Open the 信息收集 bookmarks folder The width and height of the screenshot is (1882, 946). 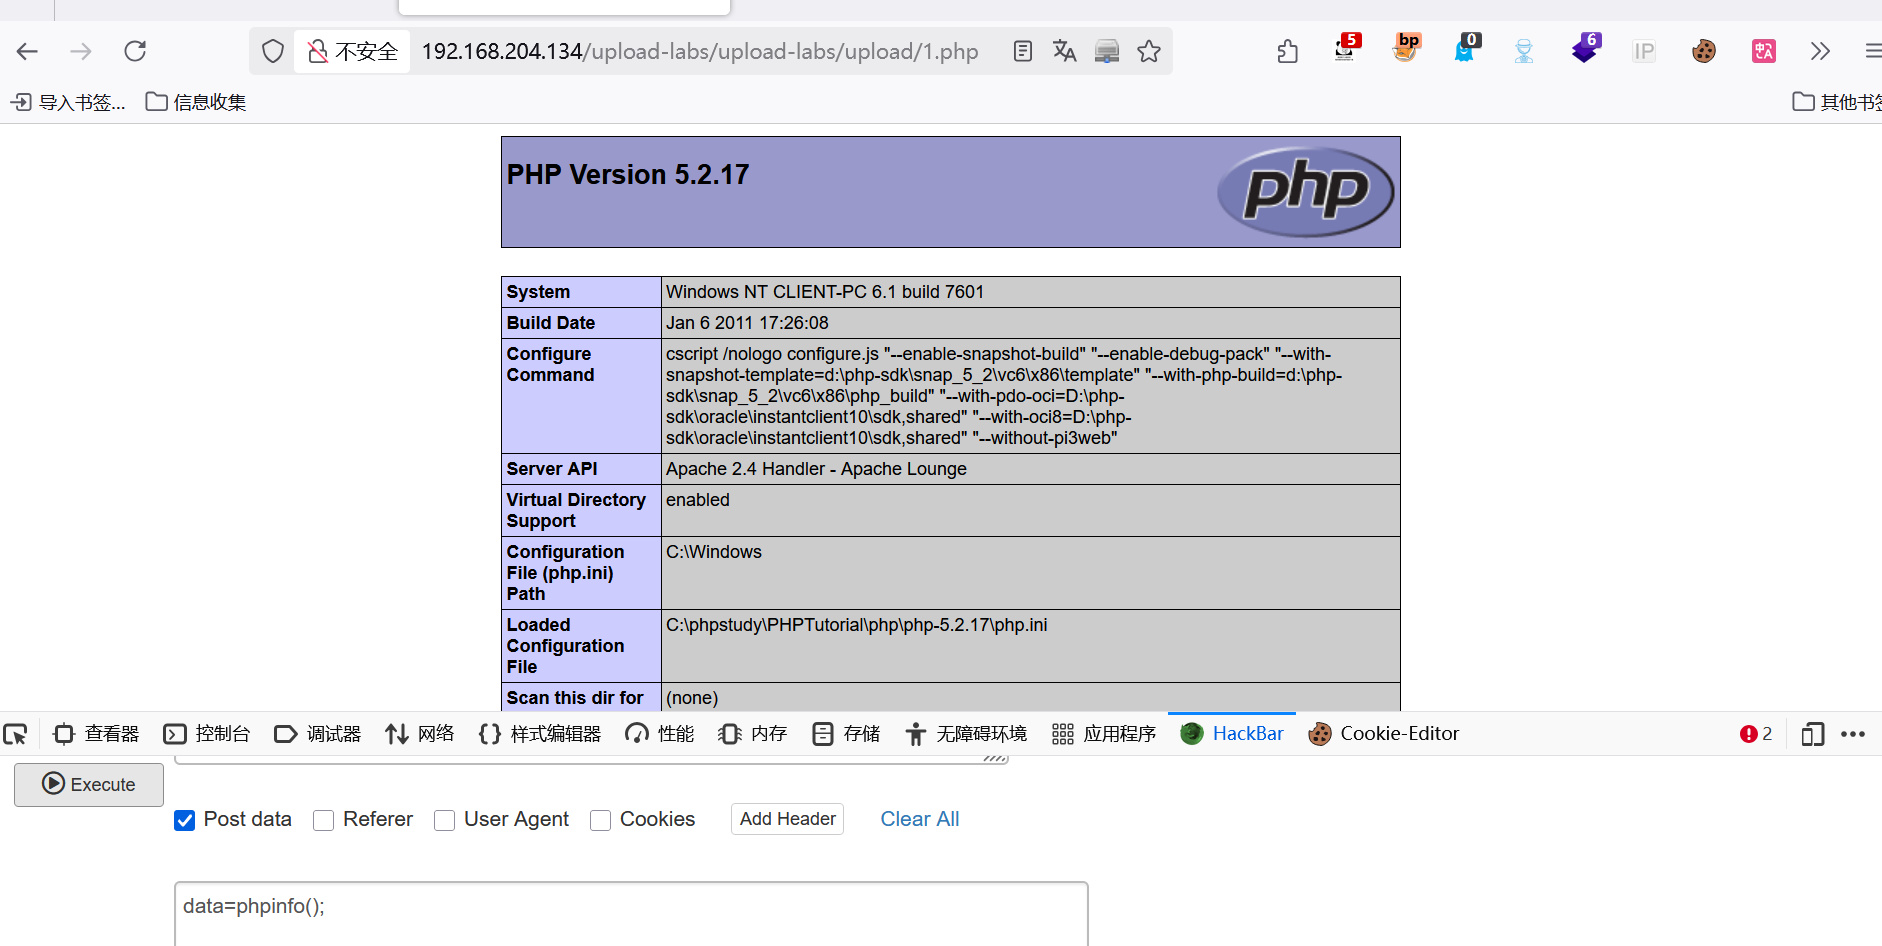(196, 102)
